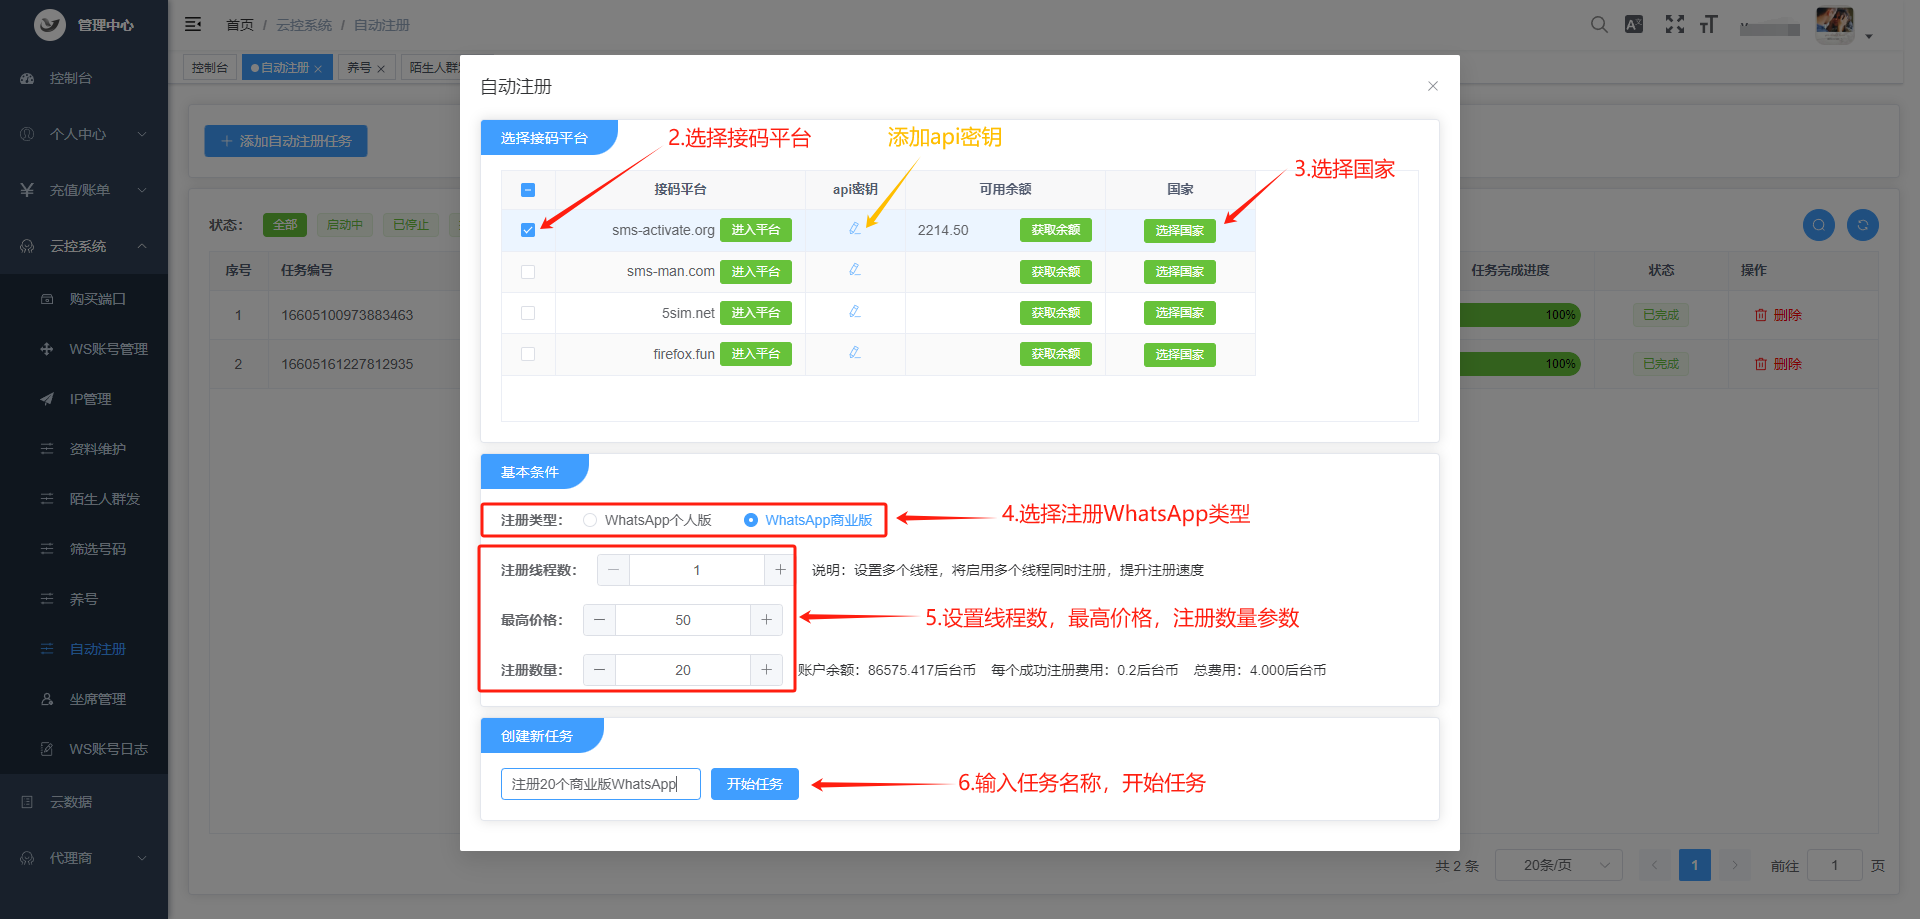Select WhatsApp个人版 radio option

pyautogui.click(x=590, y=520)
